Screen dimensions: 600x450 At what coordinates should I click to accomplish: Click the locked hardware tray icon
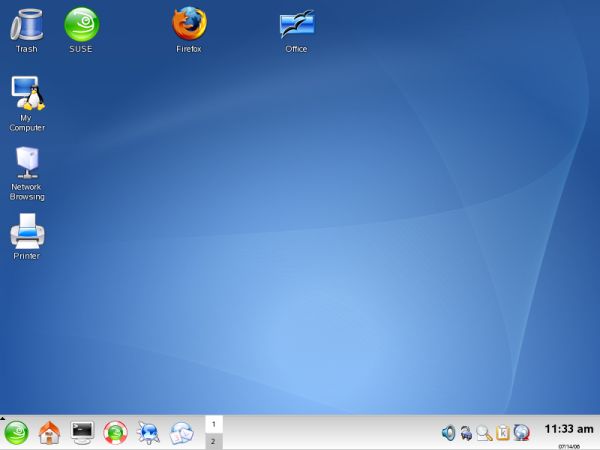coord(466,433)
